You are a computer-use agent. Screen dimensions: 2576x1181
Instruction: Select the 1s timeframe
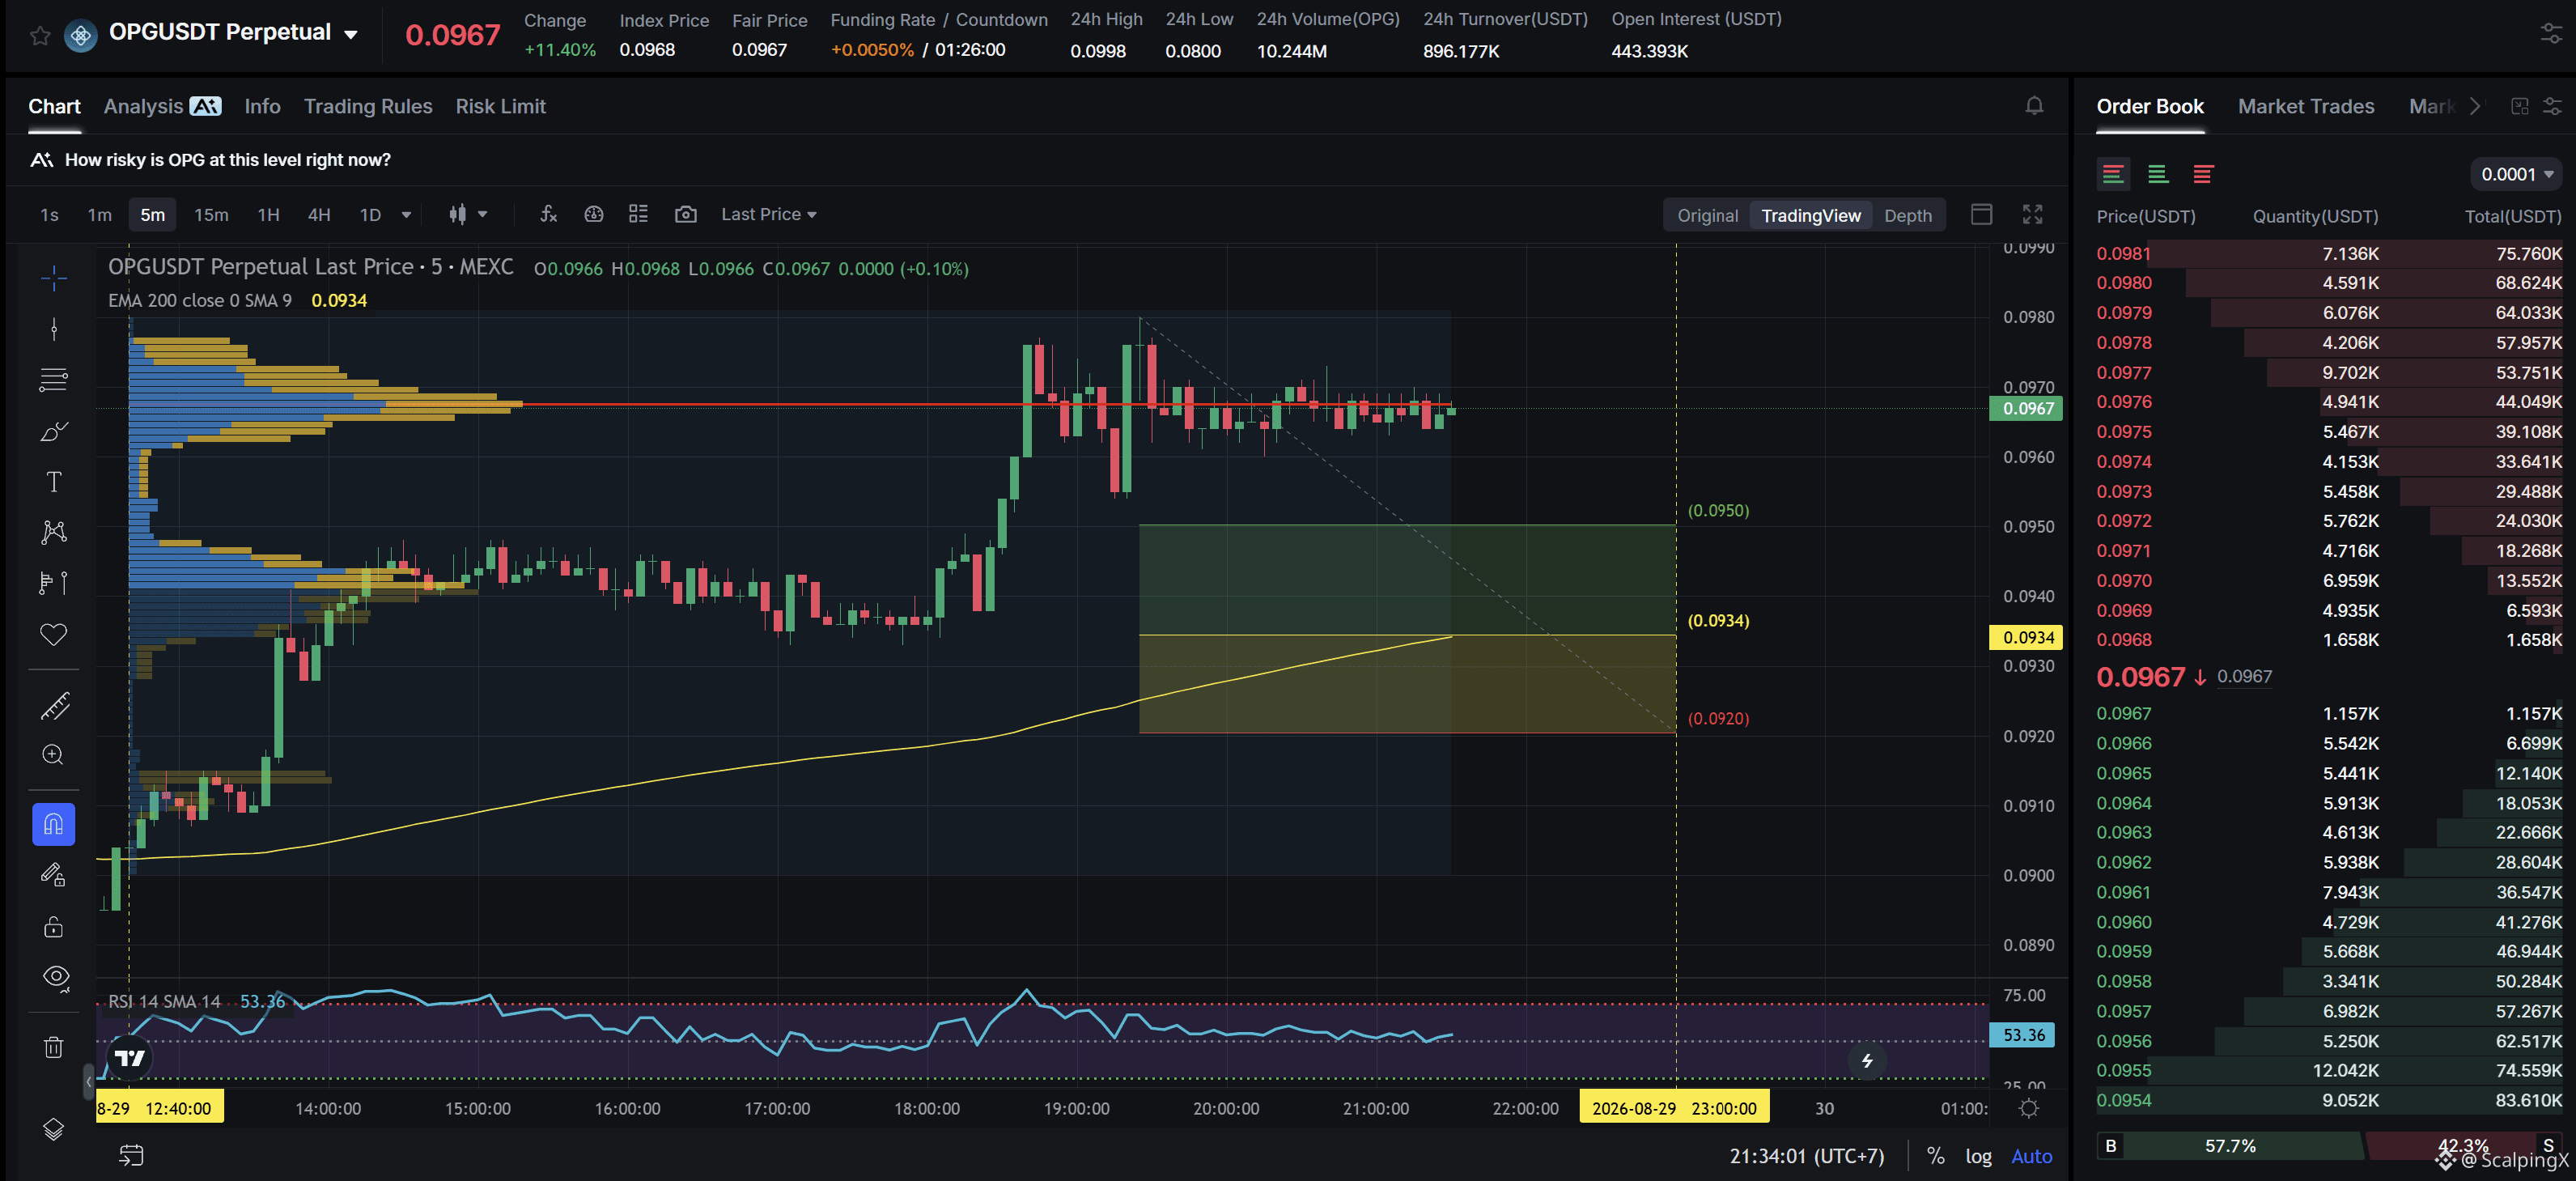[x=49, y=215]
